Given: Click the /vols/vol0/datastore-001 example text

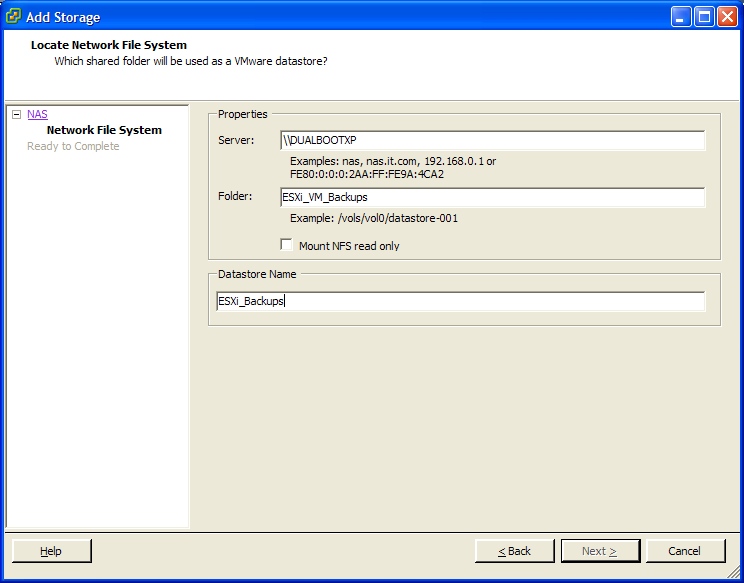Looking at the screenshot, I should (x=398, y=218).
